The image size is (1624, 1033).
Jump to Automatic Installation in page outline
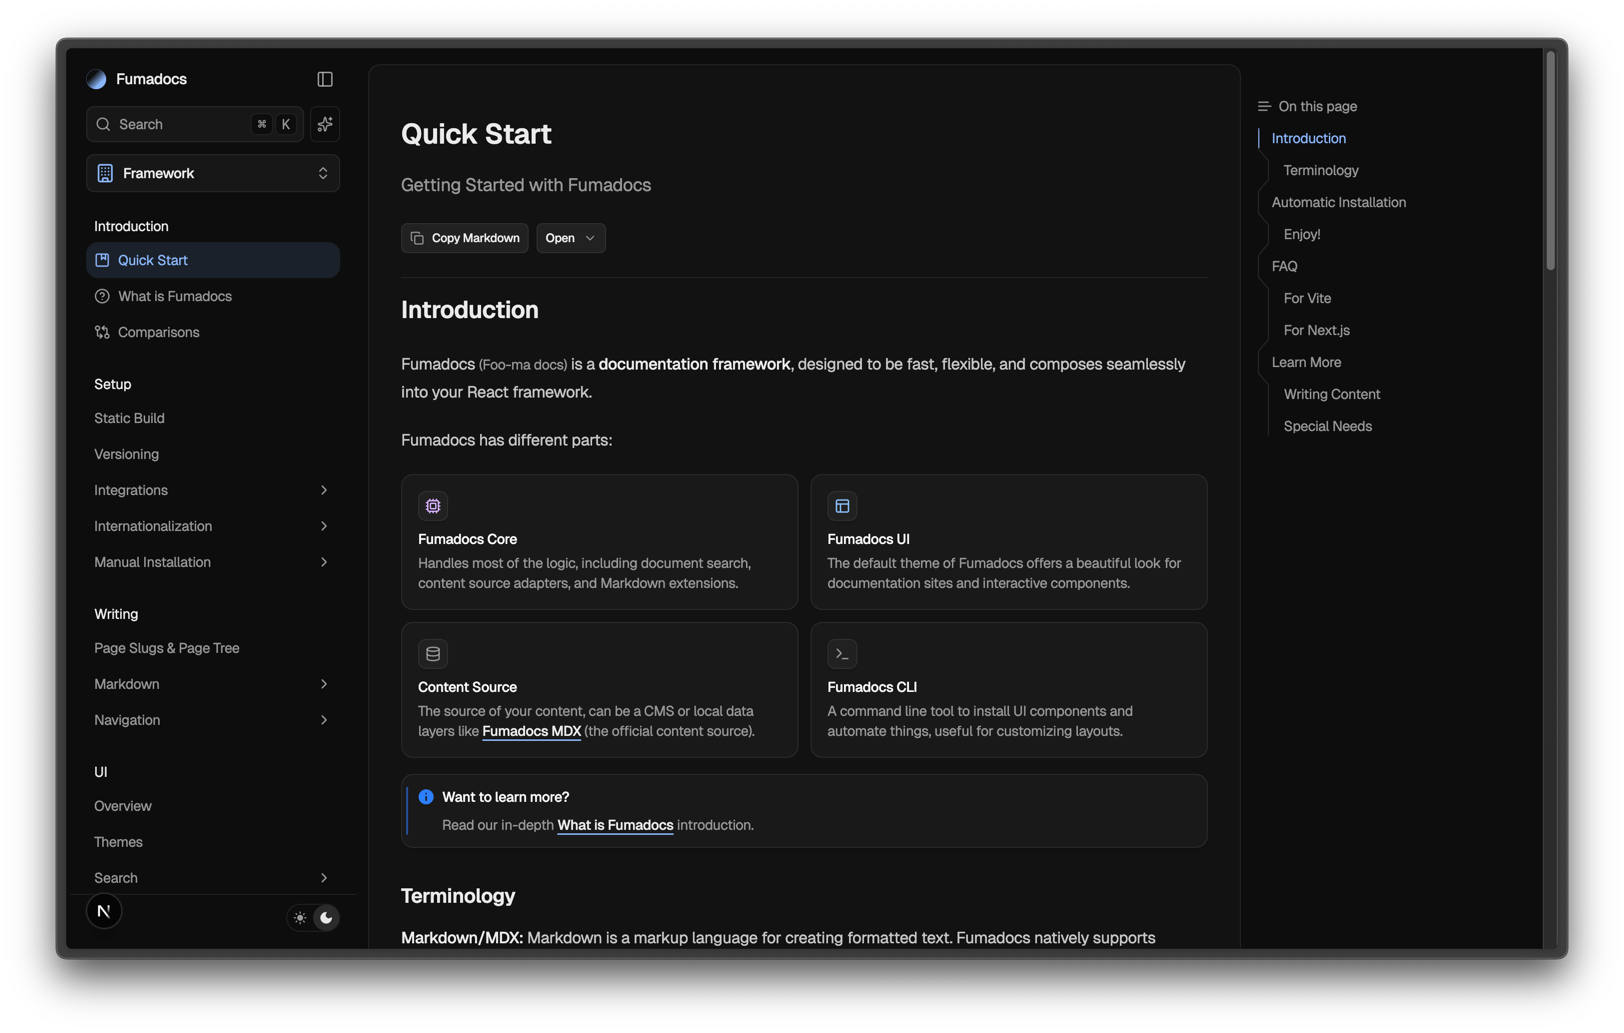coord(1338,202)
